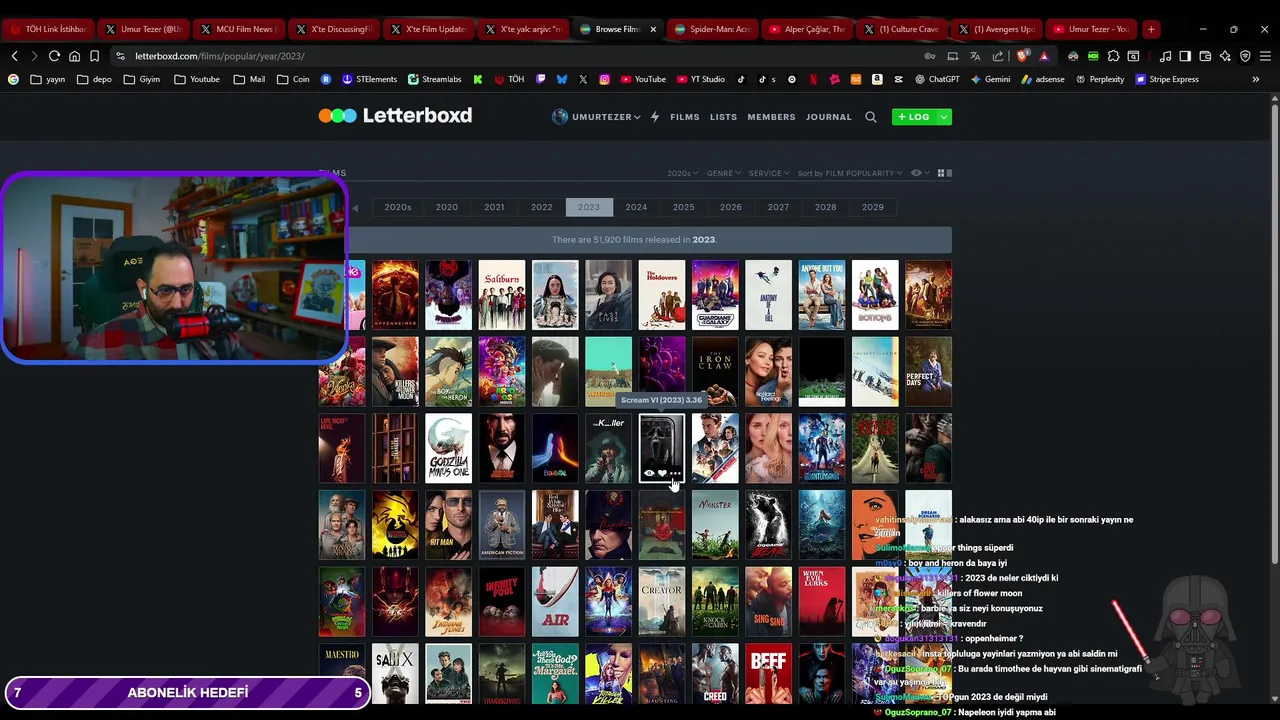Go back with the browser back arrow
Image resolution: width=1280 pixels, height=720 pixels.
14,56
